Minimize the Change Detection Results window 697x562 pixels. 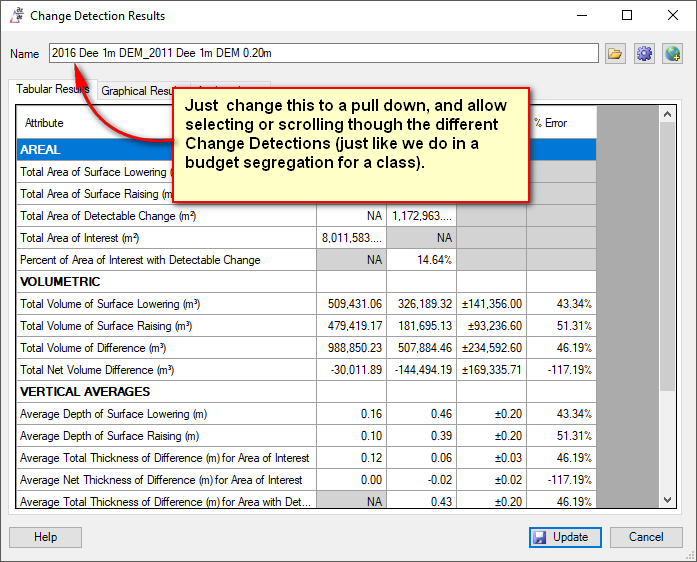(582, 16)
